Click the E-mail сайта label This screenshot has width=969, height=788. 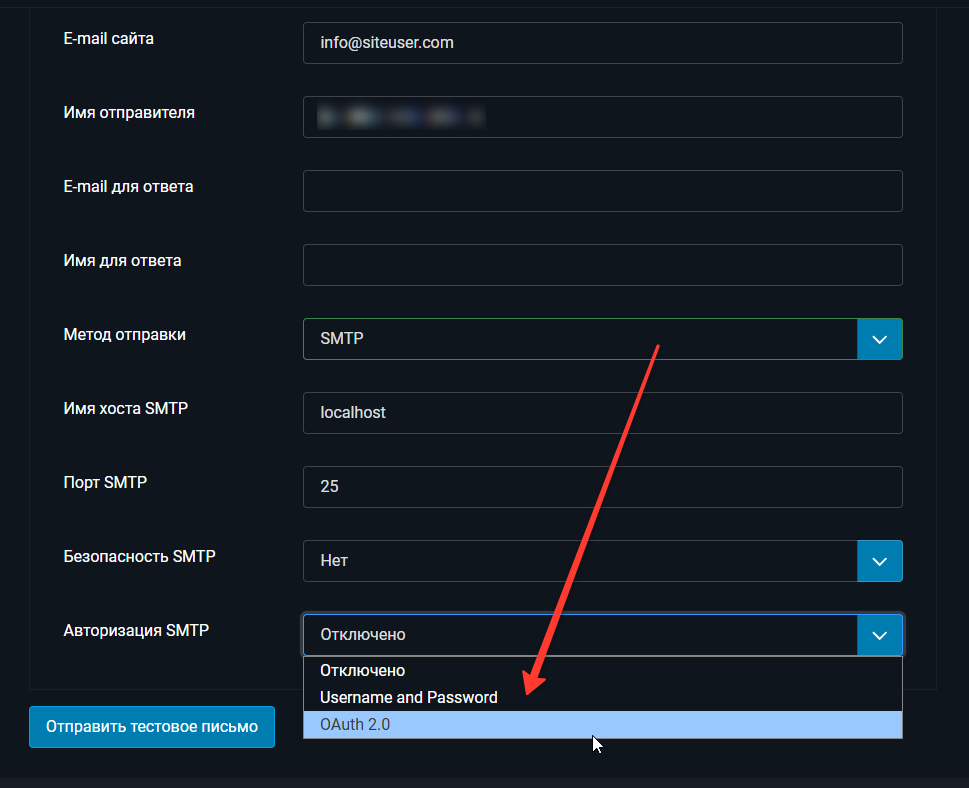[108, 38]
